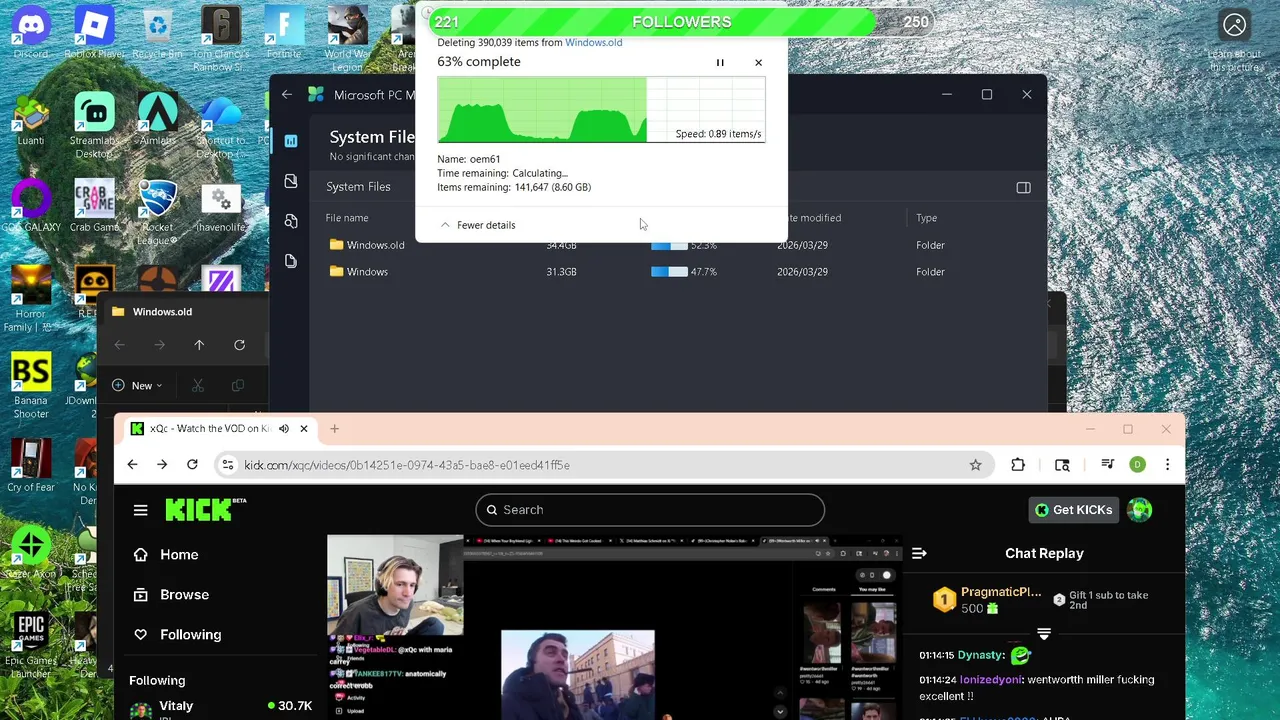Image resolution: width=1280 pixels, height=720 pixels.
Task: Refresh the Windows.old Explorer window
Action: (239, 345)
